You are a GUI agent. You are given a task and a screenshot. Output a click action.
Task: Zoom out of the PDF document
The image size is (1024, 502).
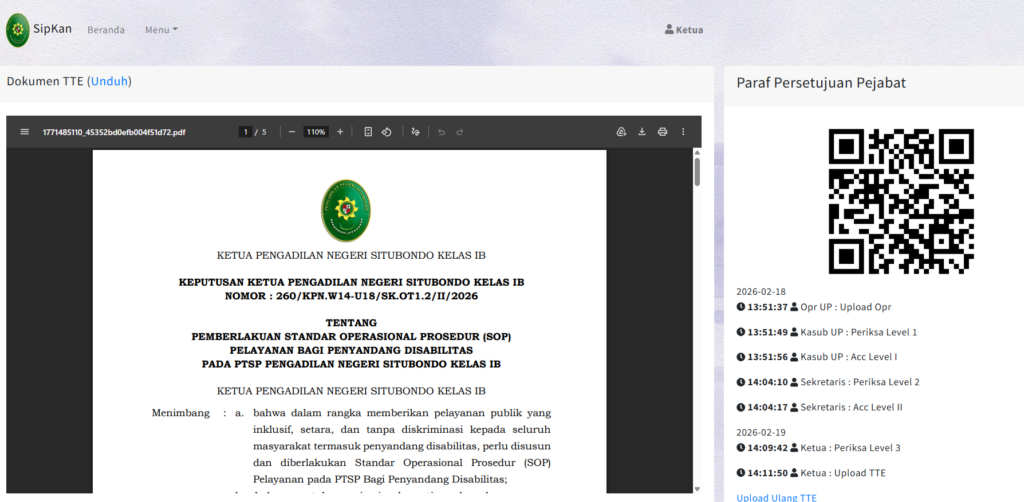click(292, 132)
